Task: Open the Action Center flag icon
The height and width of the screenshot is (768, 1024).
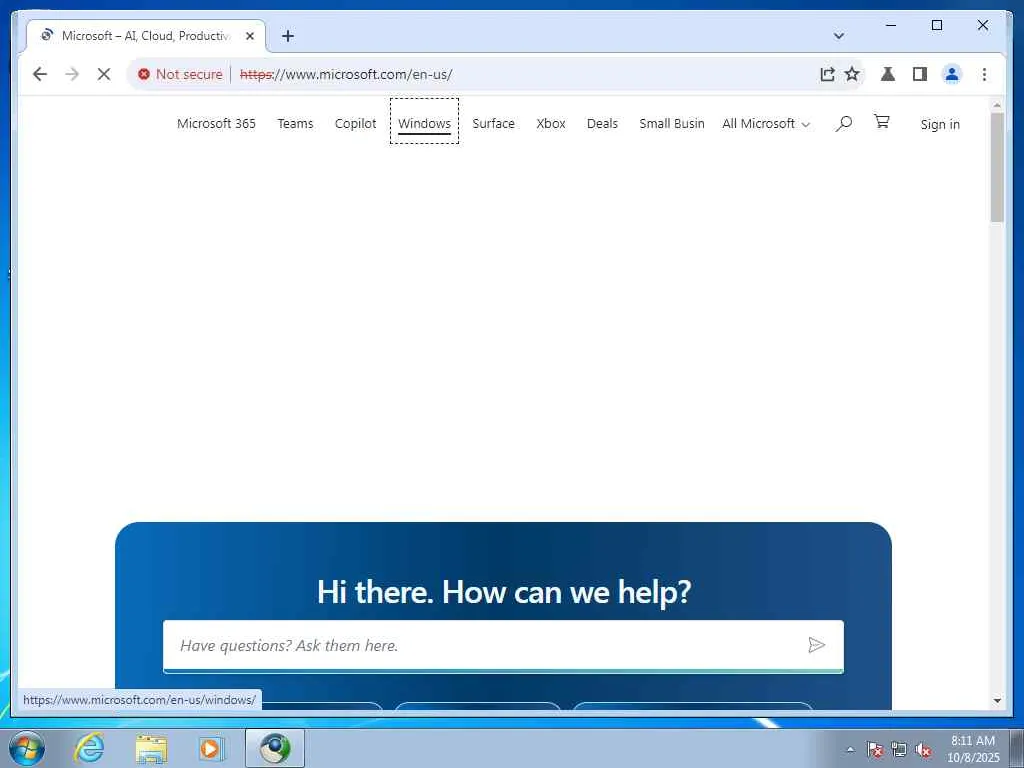Action: [875, 750]
